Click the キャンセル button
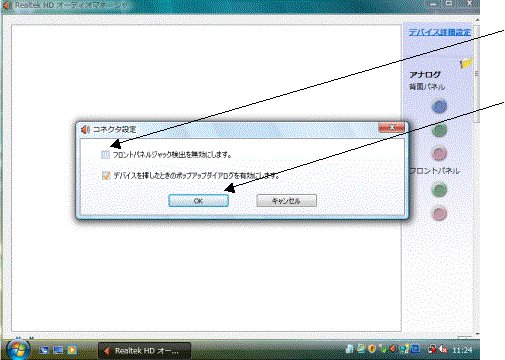The width and height of the screenshot is (505, 360). [x=286, y=201]
